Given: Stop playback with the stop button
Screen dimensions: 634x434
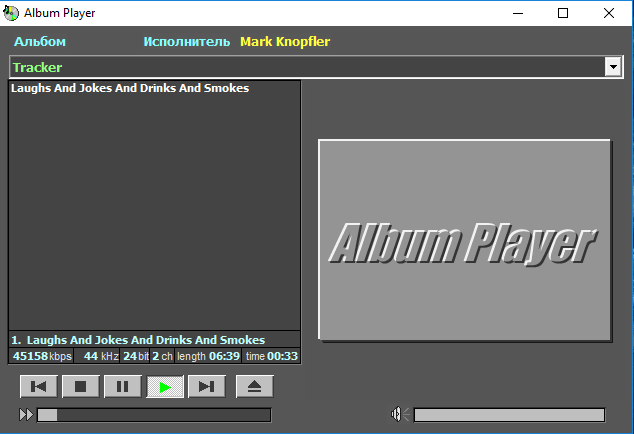Looking at the screenshot, I should click(80, 387).
